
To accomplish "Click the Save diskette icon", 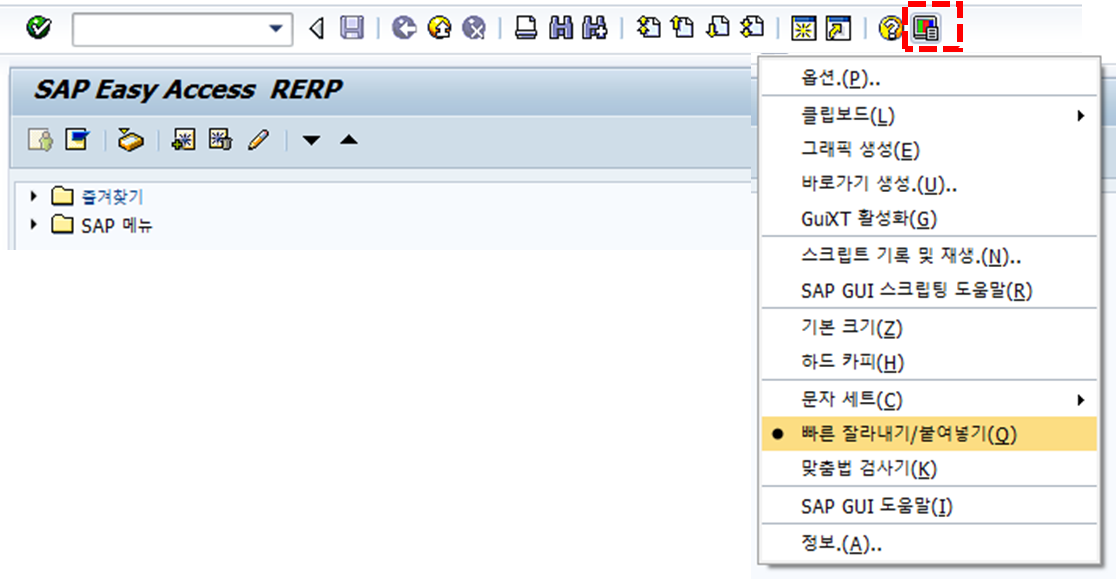I will tap(352, 28).
